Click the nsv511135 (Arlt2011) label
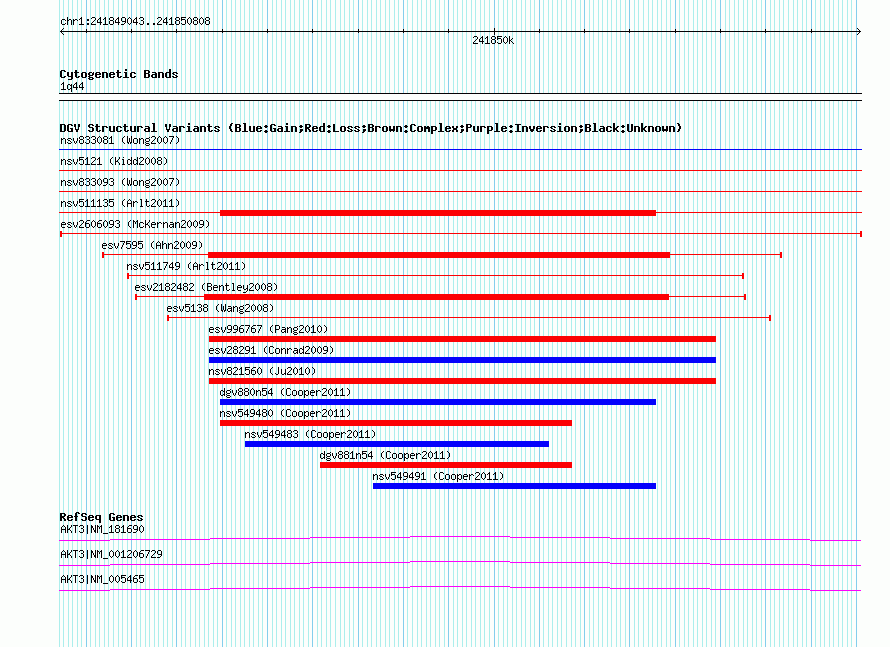This screenshot has height=647, width=890. pyautogui.click(x=120, y=203)
